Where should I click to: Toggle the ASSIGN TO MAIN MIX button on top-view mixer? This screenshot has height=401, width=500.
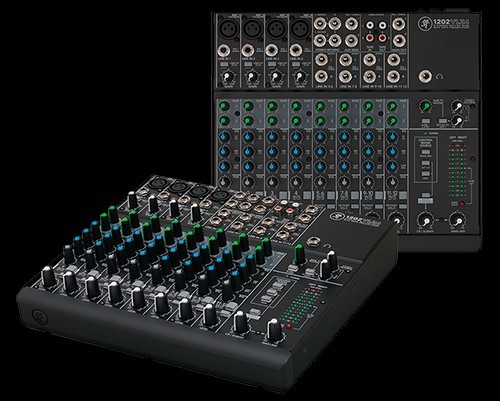coord(426,195)
